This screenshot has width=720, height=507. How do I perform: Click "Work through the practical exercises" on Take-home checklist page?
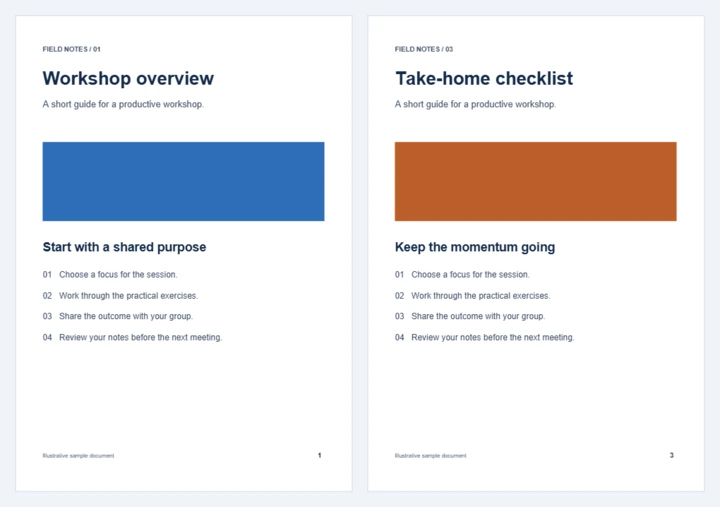472,296
